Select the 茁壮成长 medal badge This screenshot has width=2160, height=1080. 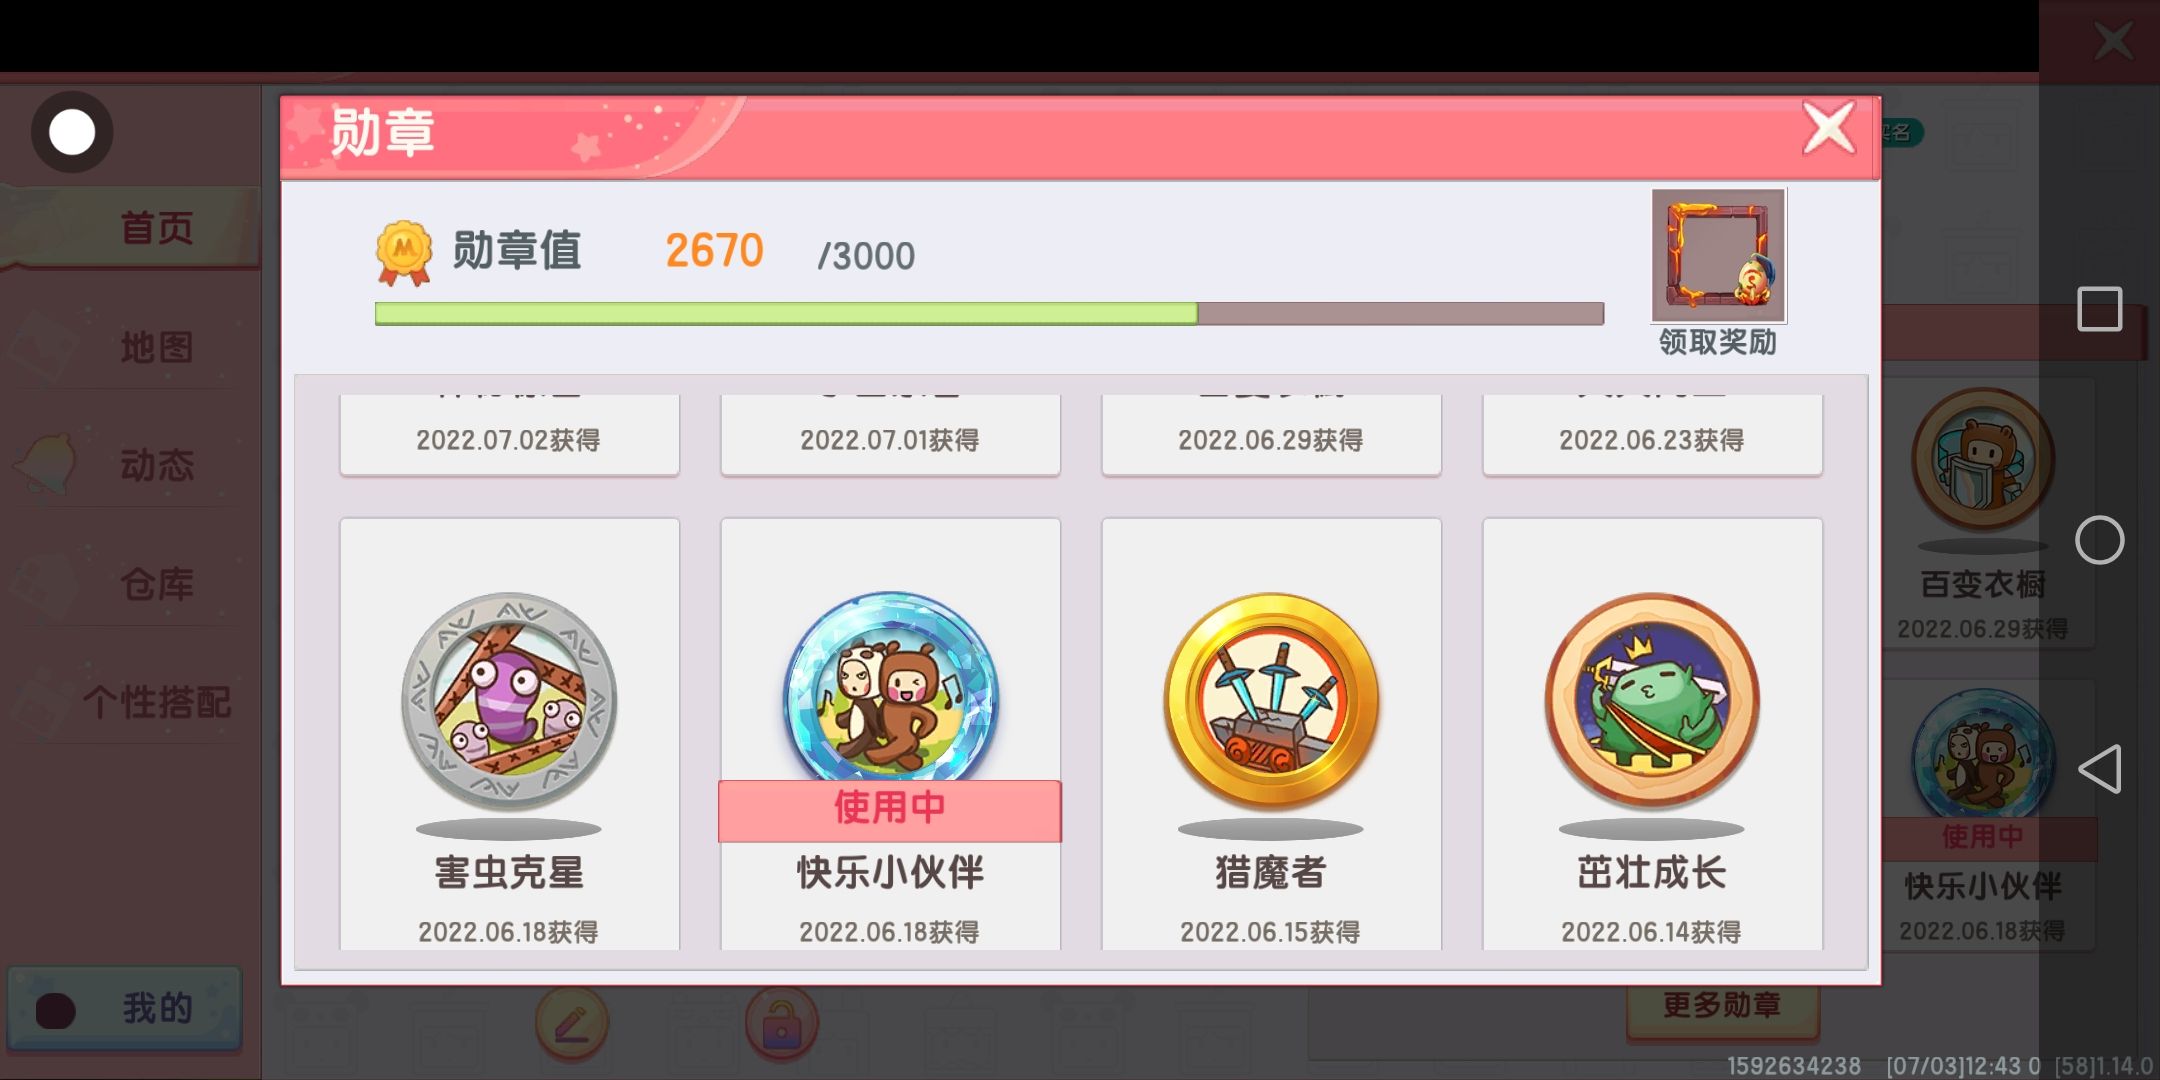1652,701
